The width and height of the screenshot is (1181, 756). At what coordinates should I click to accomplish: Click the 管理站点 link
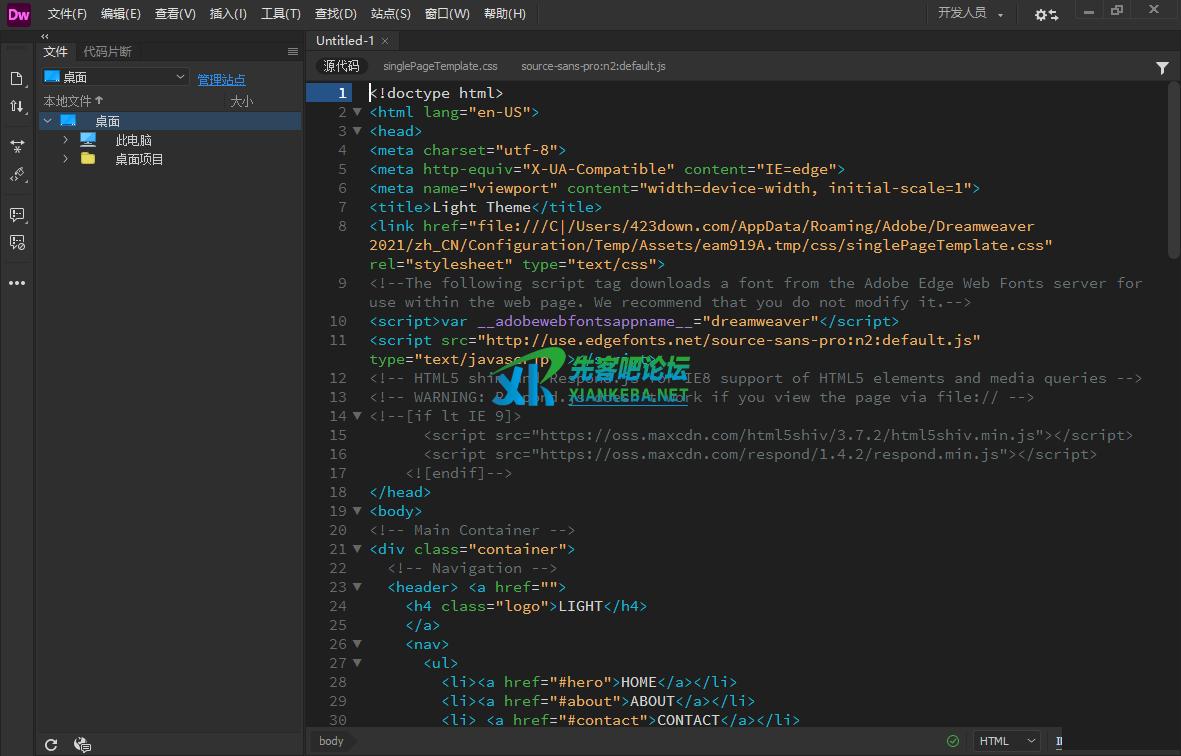click(x=221, y=79)
